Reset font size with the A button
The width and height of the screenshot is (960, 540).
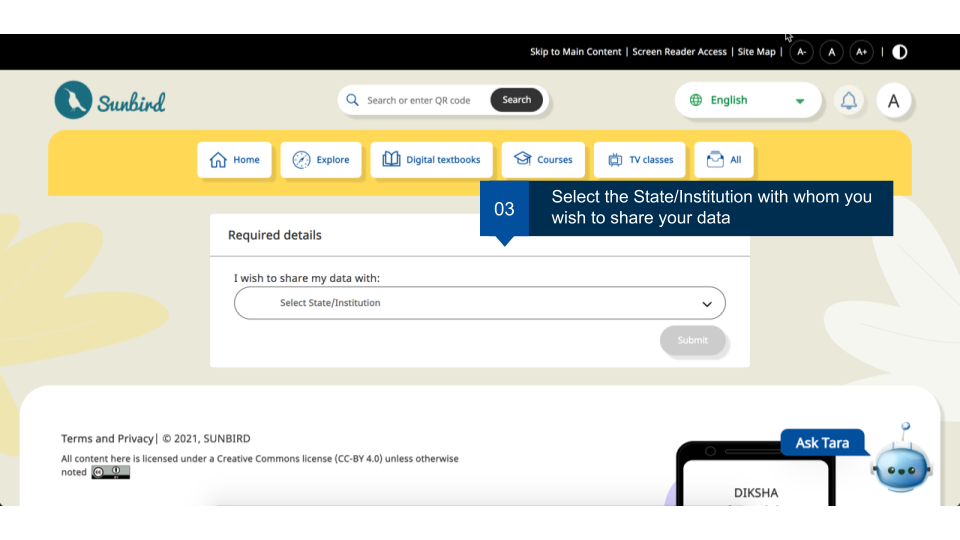tap(831, 52)
